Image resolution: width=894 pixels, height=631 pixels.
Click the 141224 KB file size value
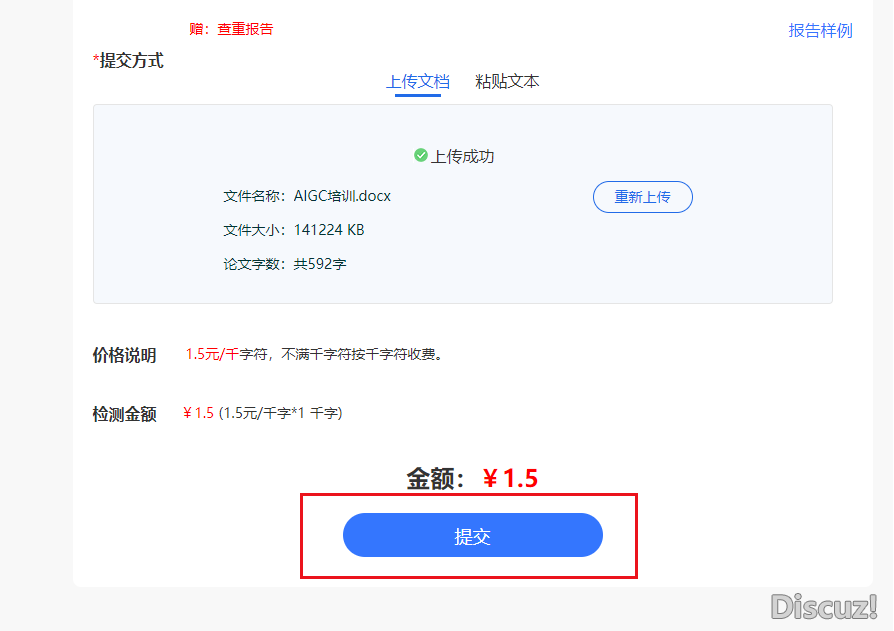point(329,230)
